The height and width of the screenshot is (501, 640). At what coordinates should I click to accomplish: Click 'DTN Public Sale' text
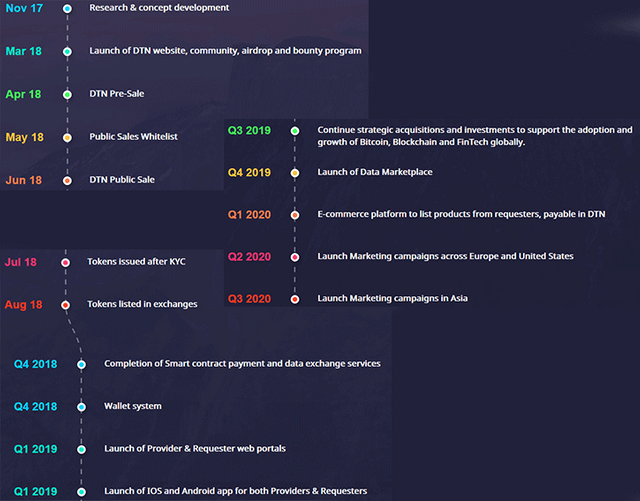(x=122, y=180)
